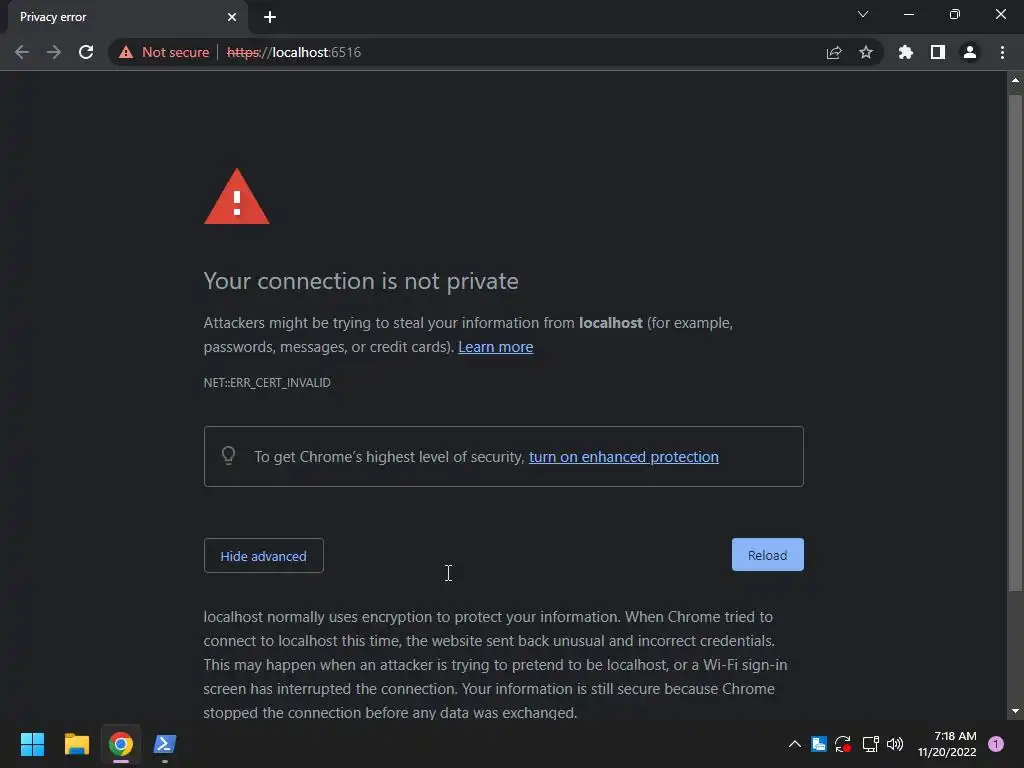
Task: Restore down the Chrome window
Action: pos(955,14)
